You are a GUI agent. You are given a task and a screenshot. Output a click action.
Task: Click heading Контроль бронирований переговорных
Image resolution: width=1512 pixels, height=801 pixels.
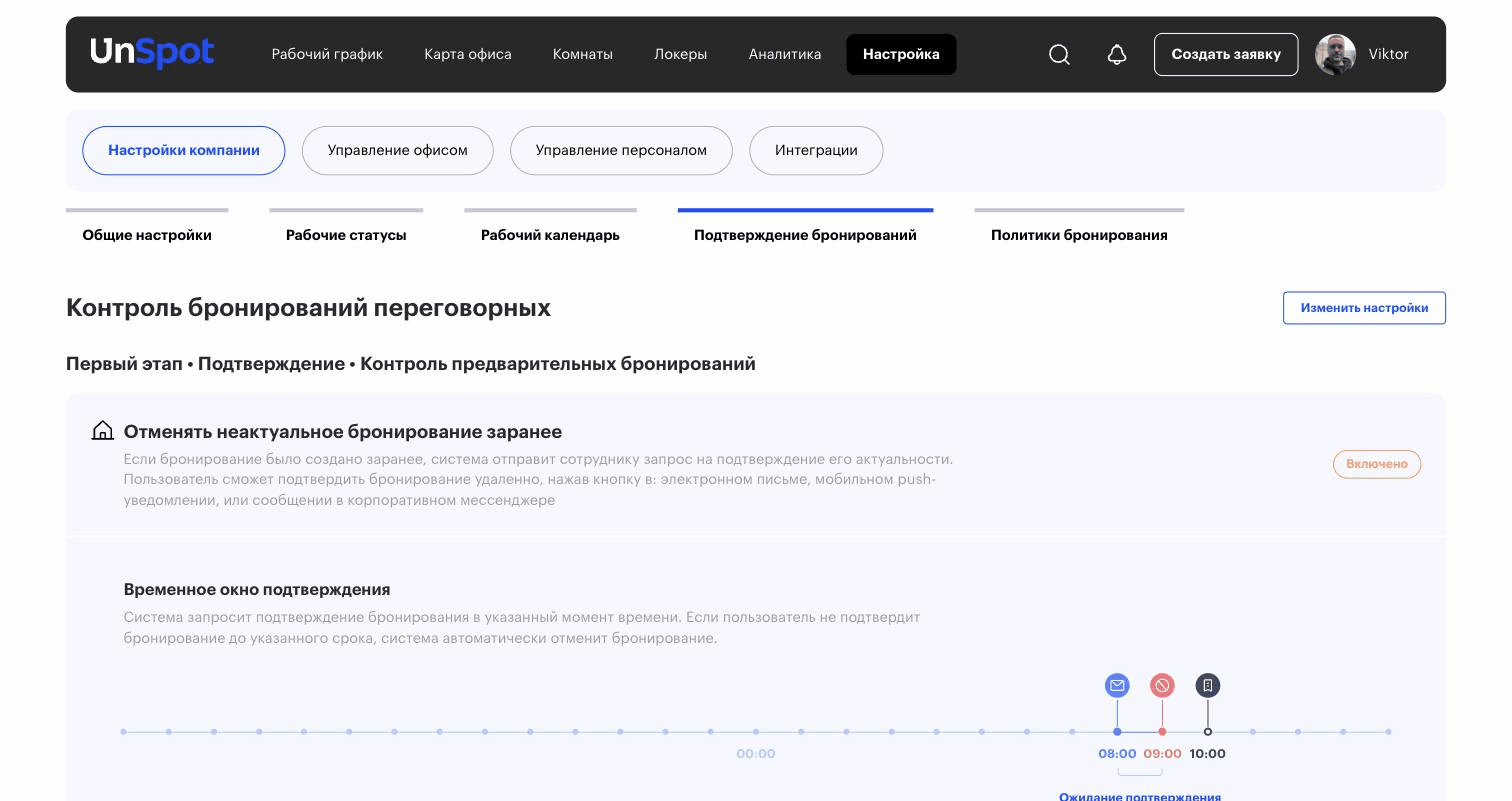(308, 307)
